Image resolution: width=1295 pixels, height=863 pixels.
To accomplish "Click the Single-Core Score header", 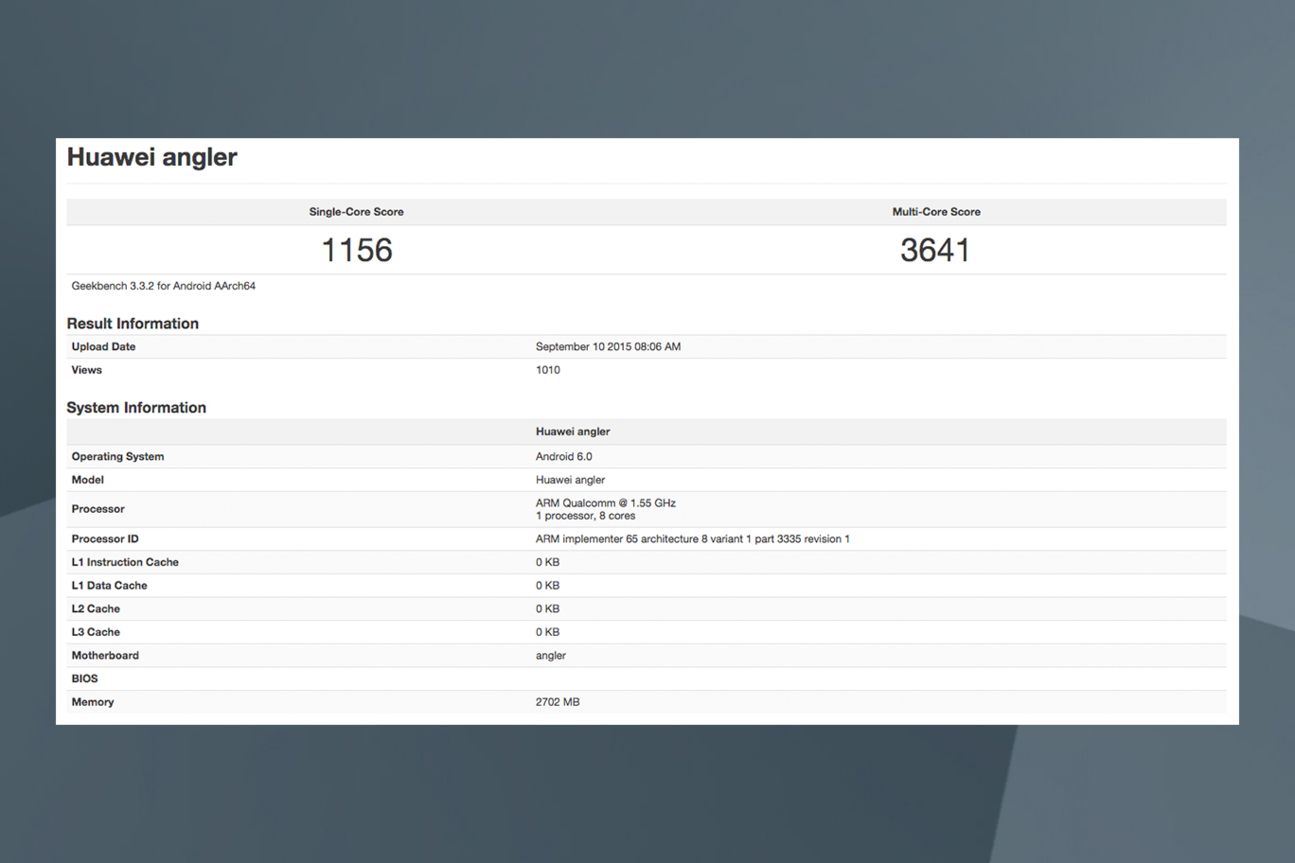I will [x=356, y=212].
